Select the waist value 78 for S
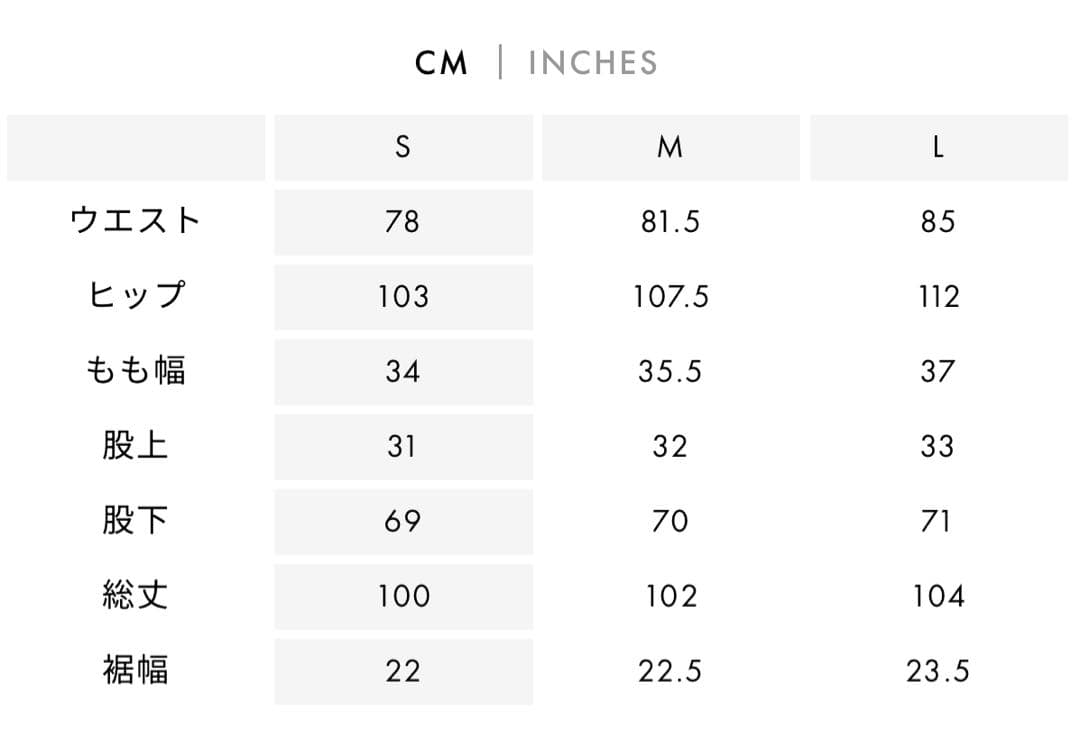 (403, 222)
